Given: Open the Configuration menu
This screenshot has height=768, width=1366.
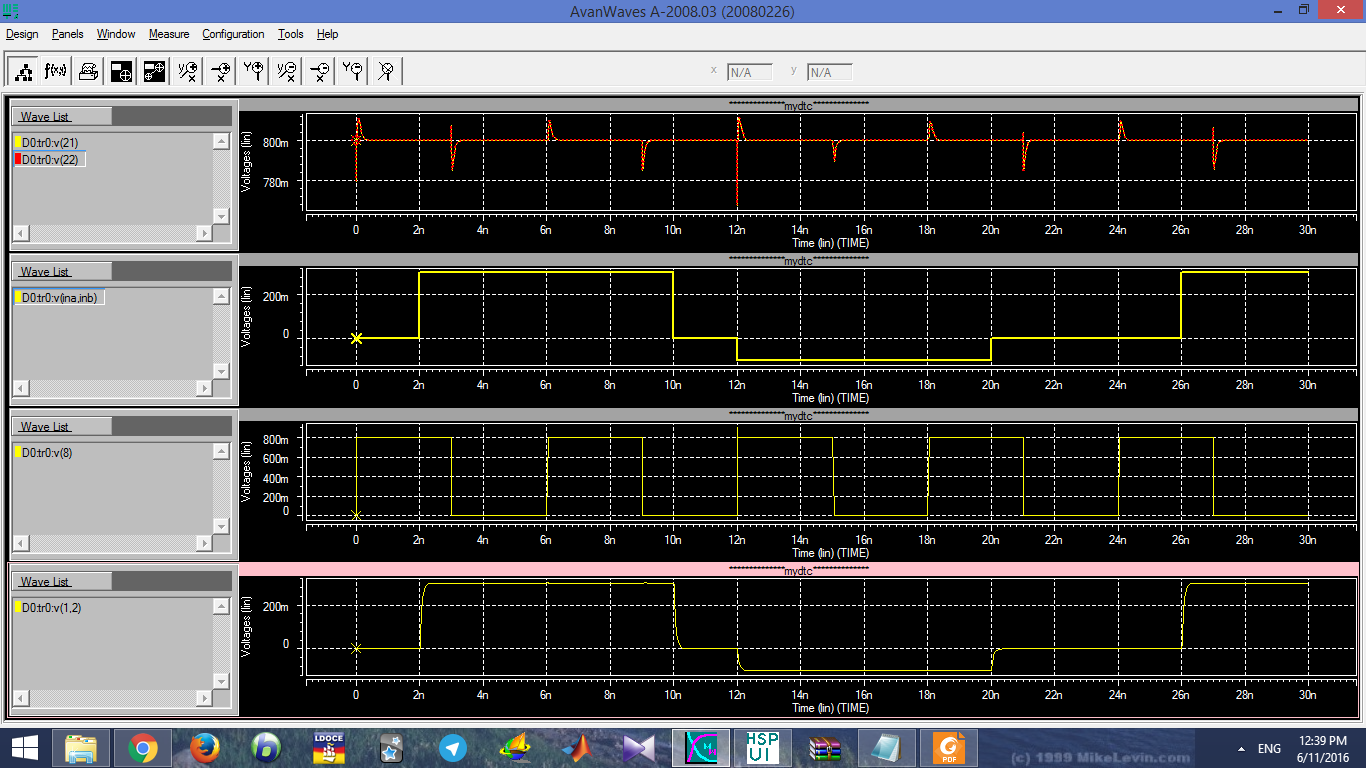Looking at the screenshot, I should click(x=233, y=34).
